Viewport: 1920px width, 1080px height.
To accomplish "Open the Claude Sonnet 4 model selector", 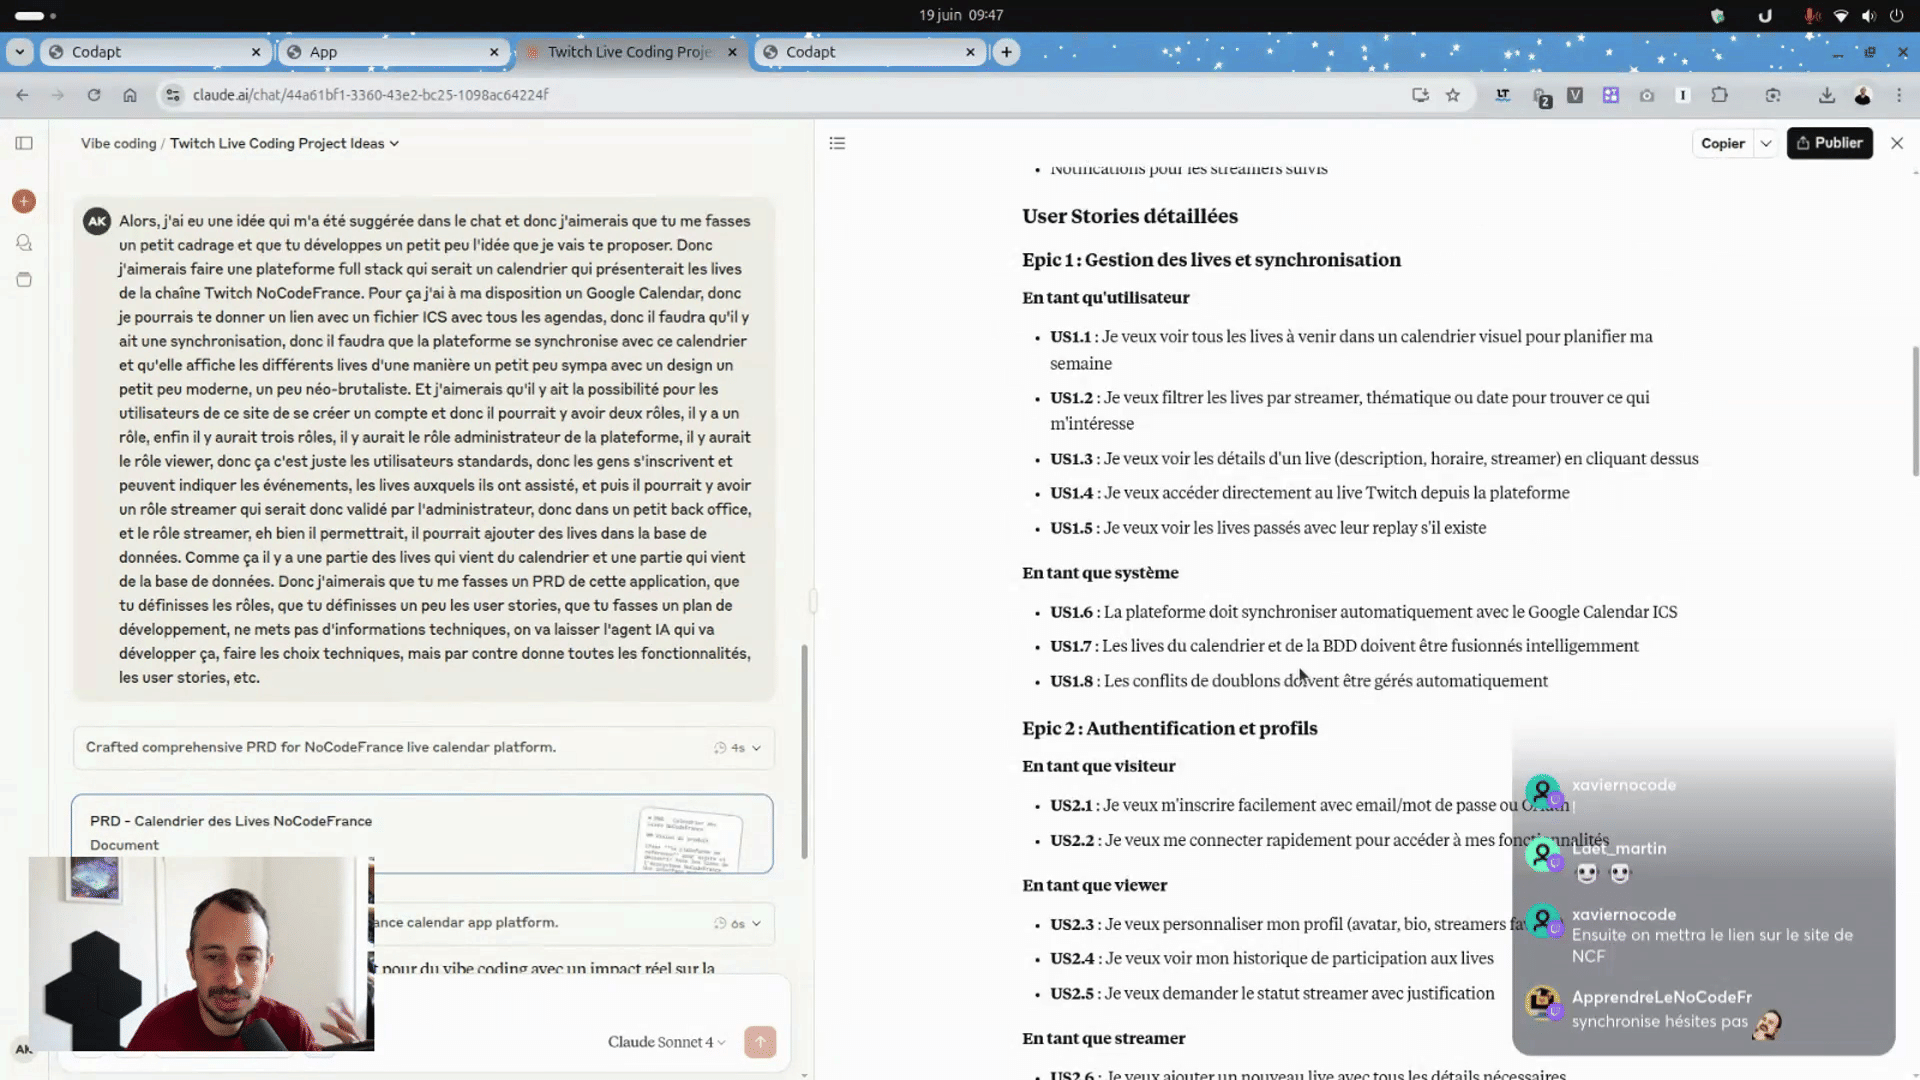I will tap(666, 1042).
